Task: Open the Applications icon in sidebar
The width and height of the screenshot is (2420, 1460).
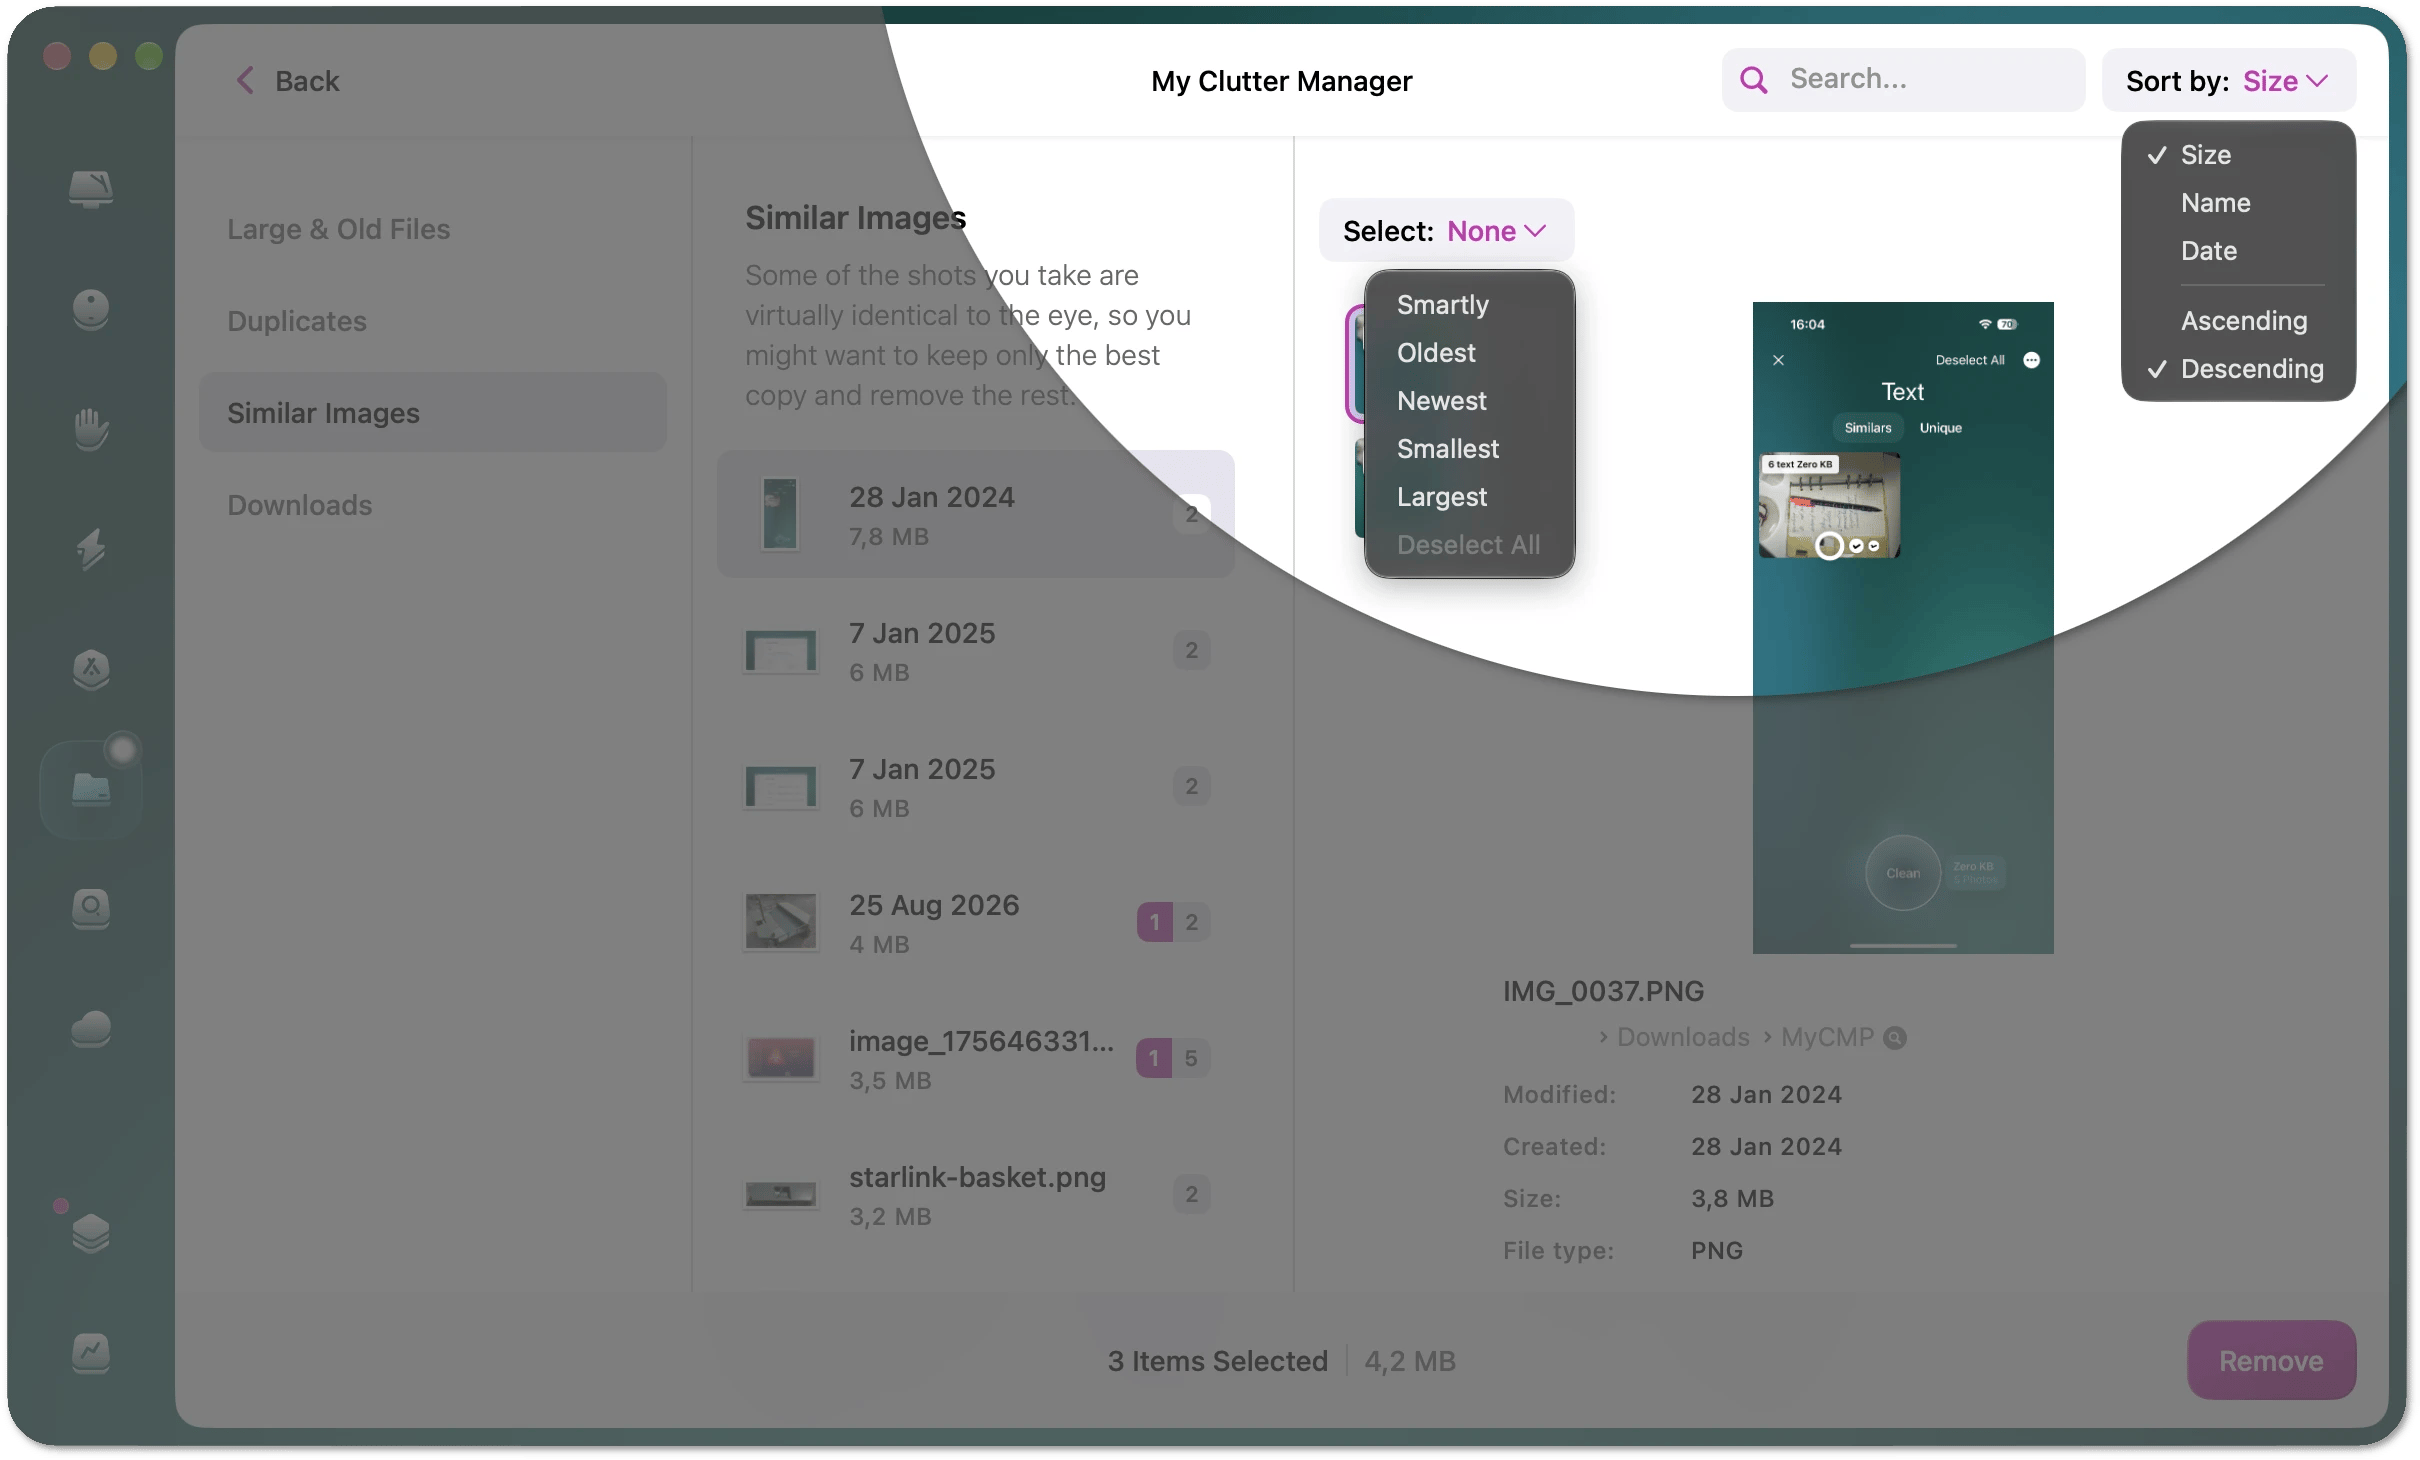Action: click(x=91, y=669)
